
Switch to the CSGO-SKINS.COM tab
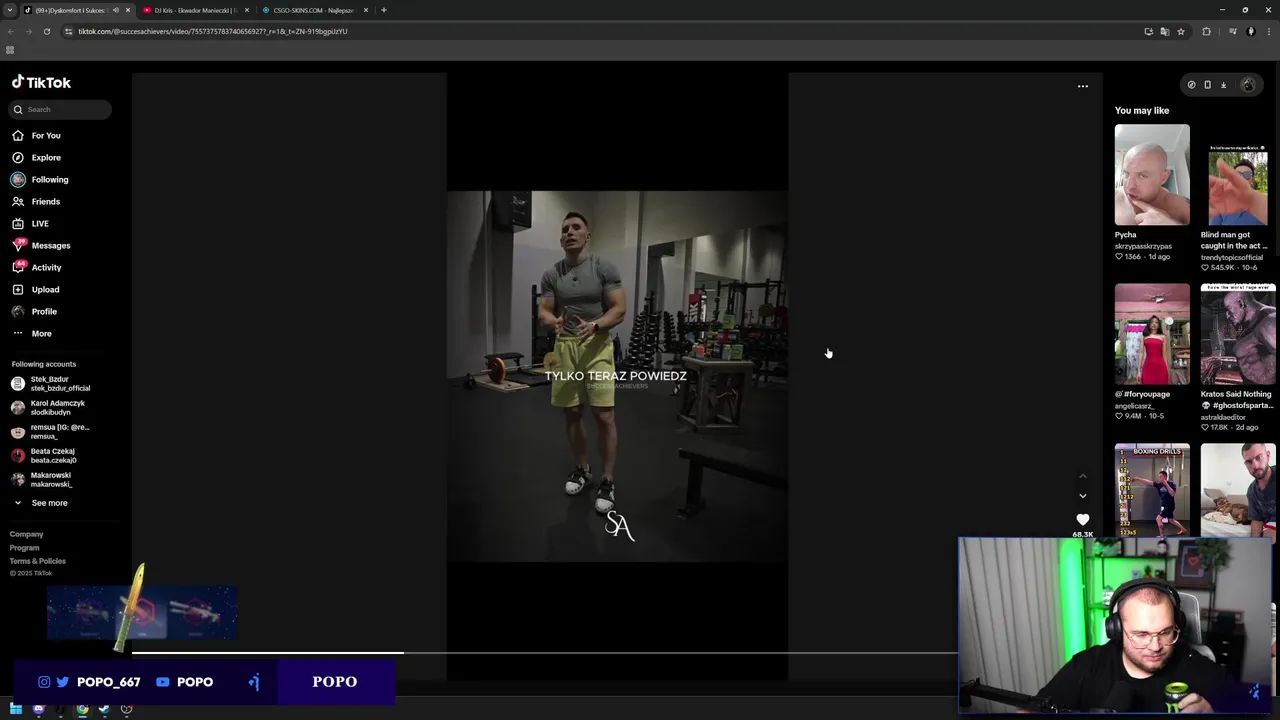coord(313,10)
